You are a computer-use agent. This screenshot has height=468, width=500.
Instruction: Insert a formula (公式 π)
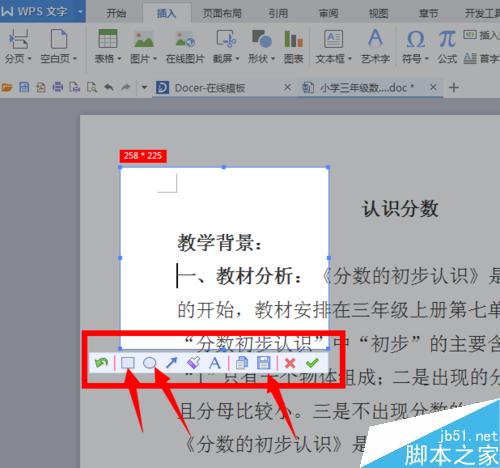click(447, 46)
